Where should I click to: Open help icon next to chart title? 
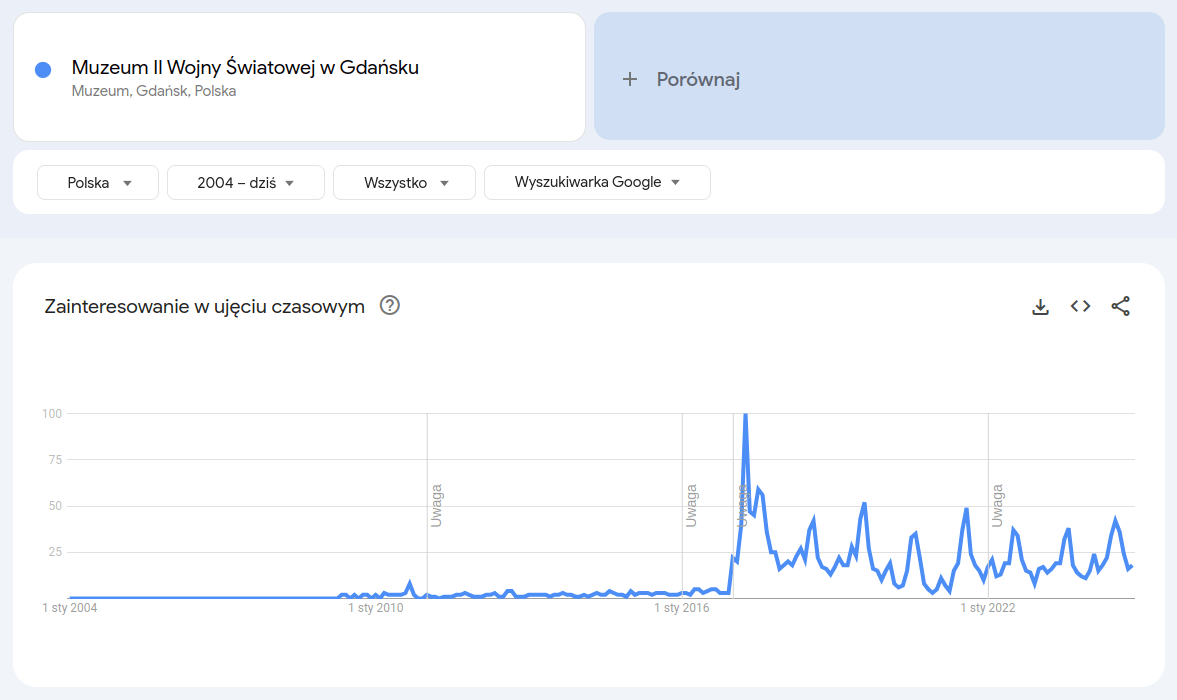(x=390, y=305)
